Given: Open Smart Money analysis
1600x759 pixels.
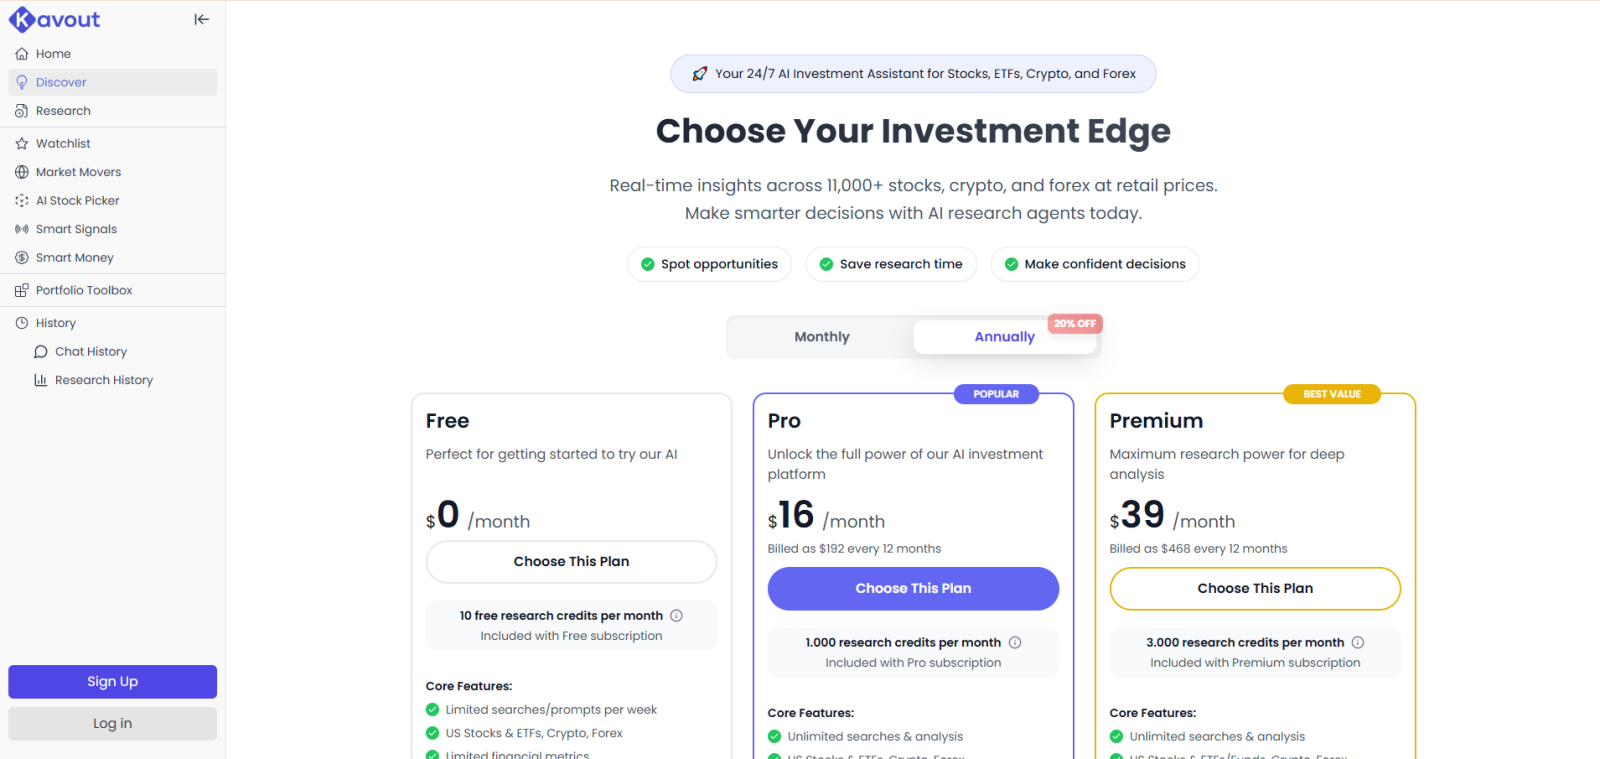Looking at the screenshot, I should click(74, 257).
